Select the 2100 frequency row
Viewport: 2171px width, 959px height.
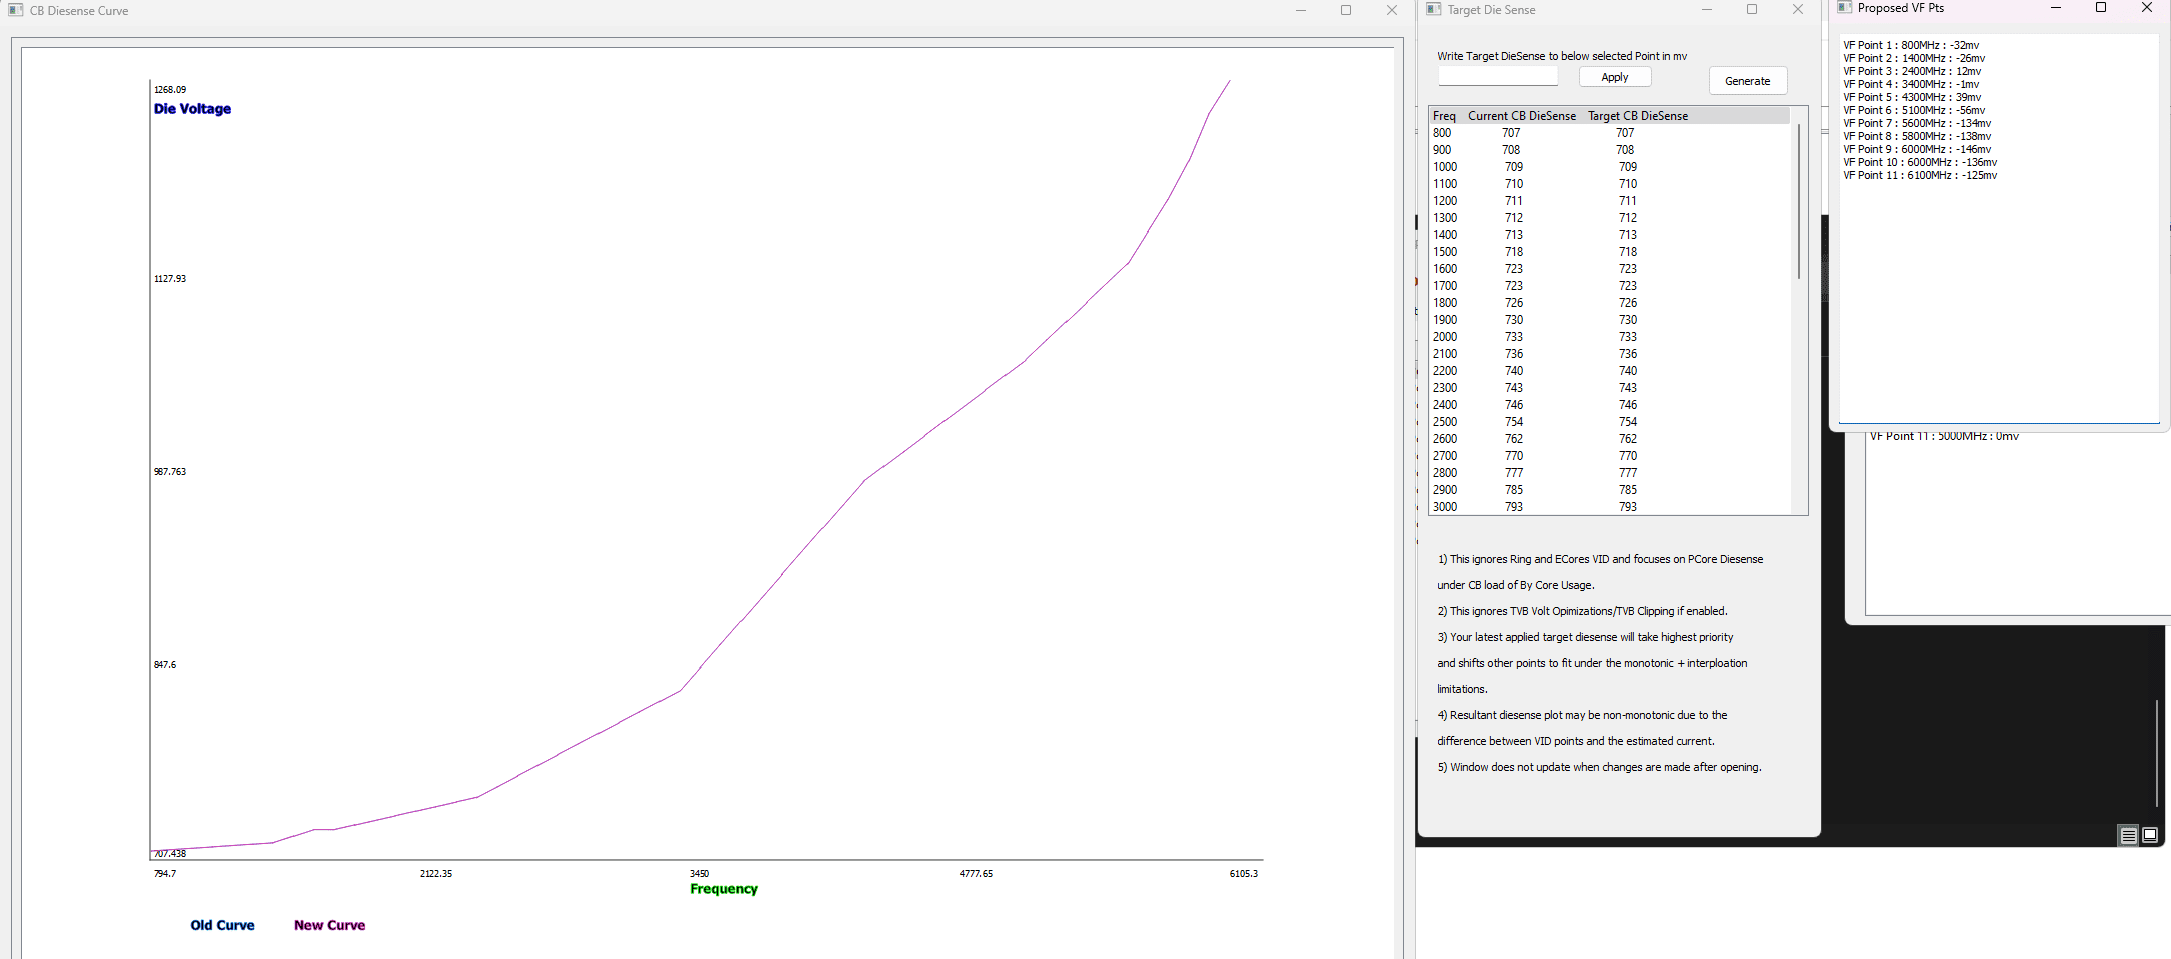(1610, 354)
